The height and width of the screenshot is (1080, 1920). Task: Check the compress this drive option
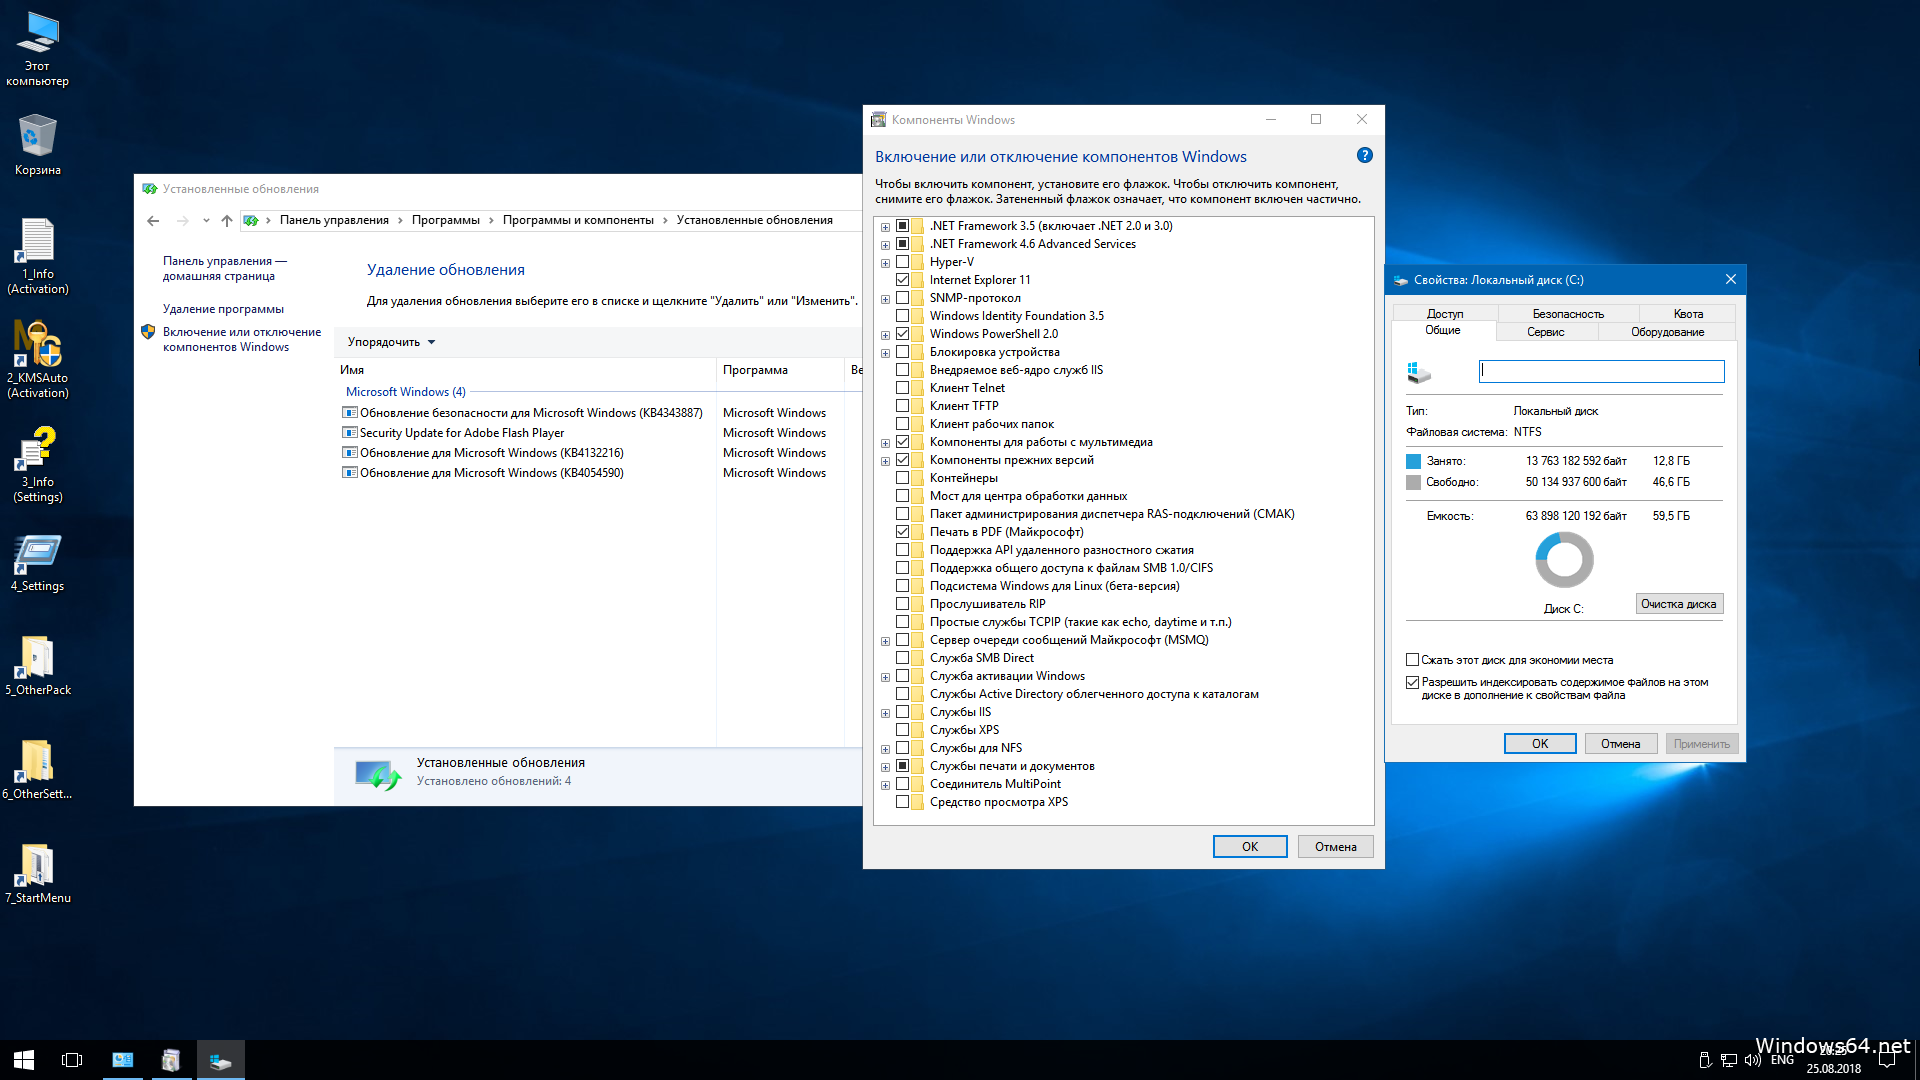(x=1412, y=660)
